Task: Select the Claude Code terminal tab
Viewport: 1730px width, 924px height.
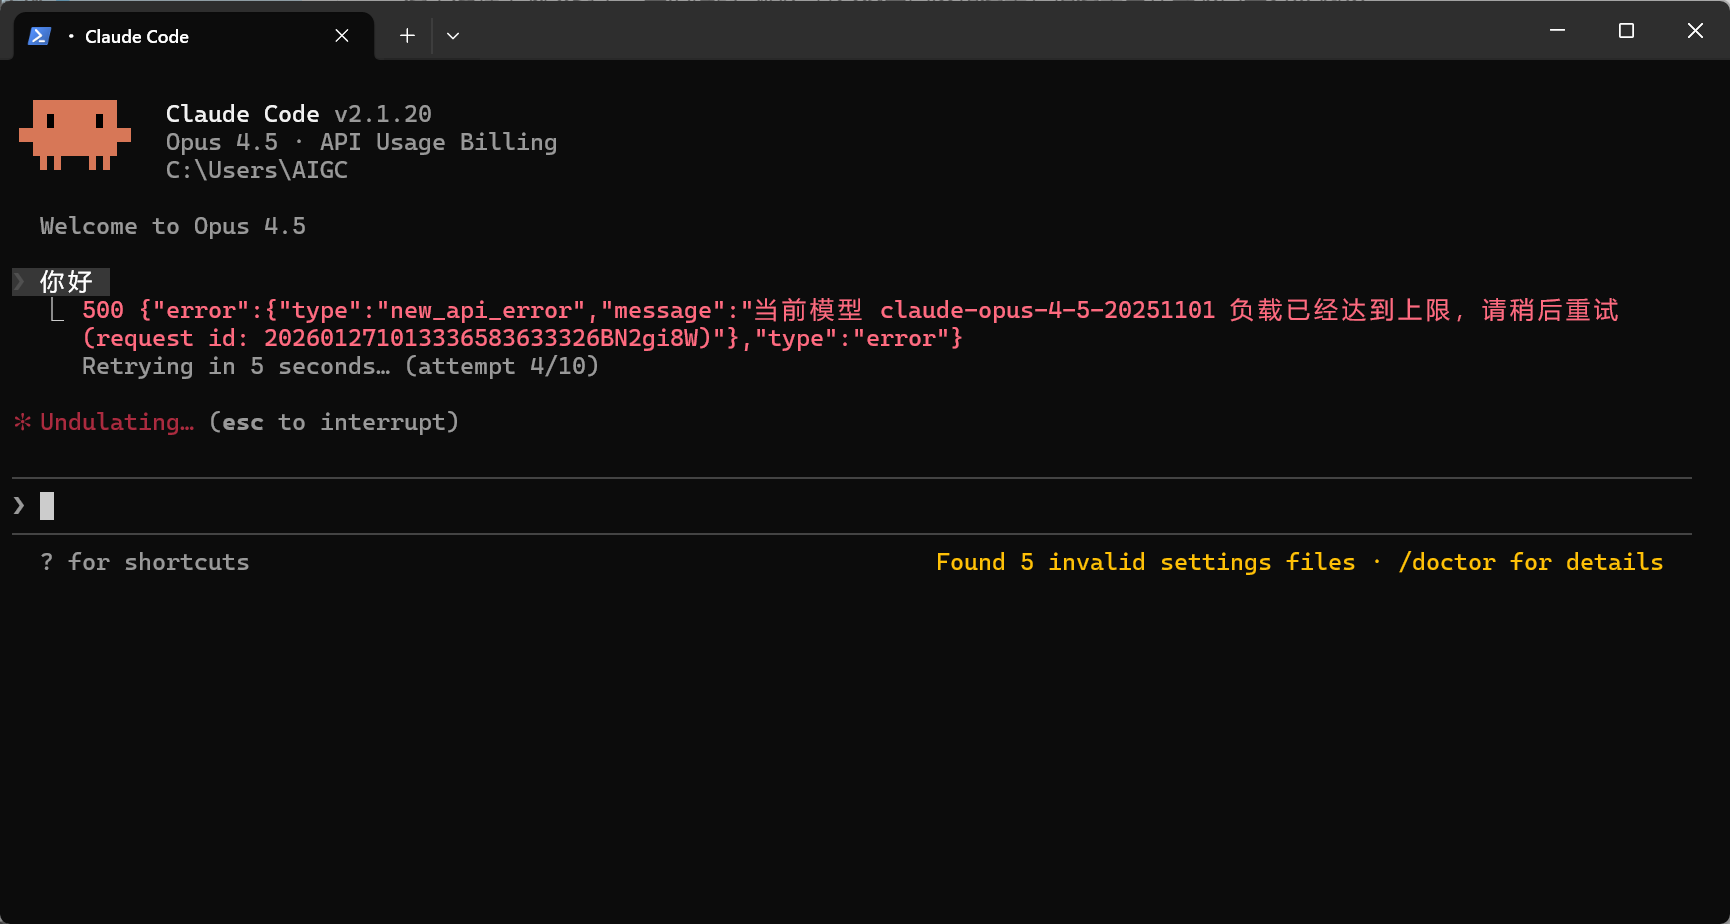Action: pos(194,36)
